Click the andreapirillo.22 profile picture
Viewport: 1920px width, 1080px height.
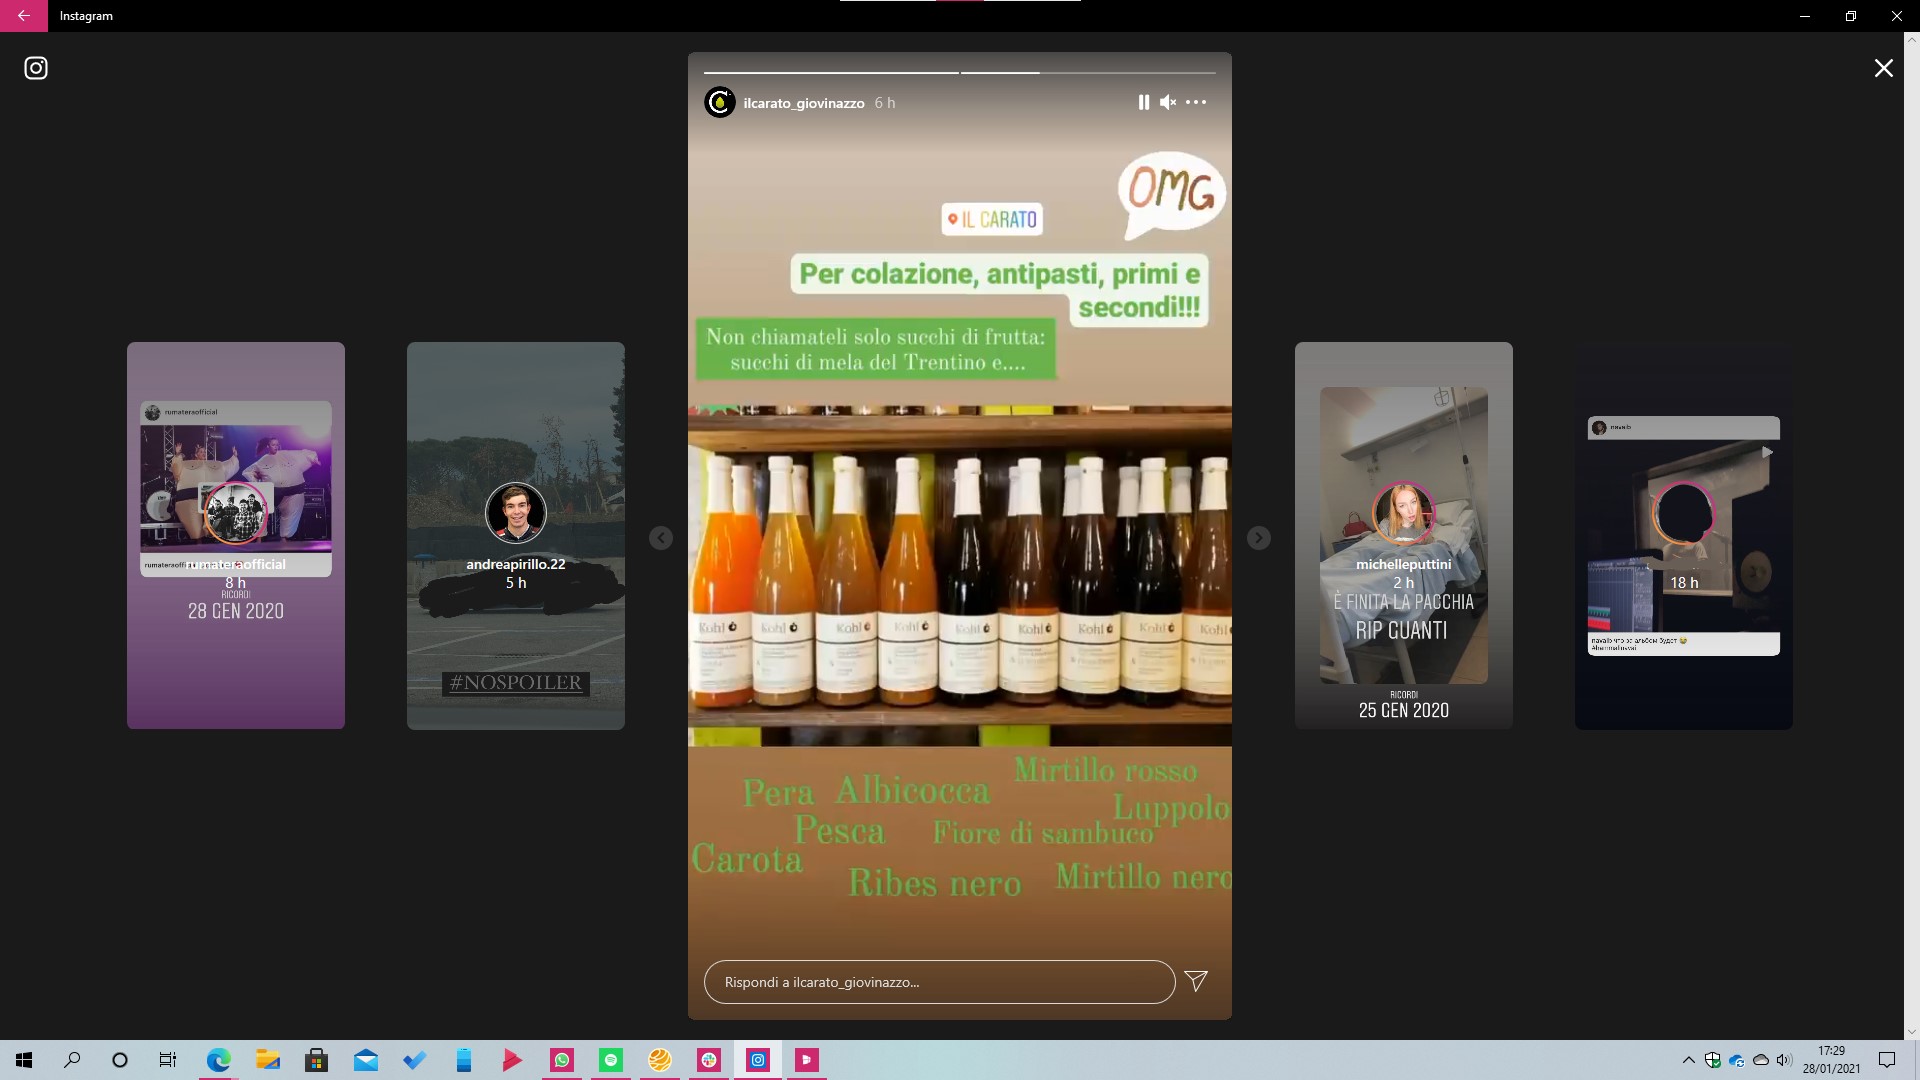point(516,513)
